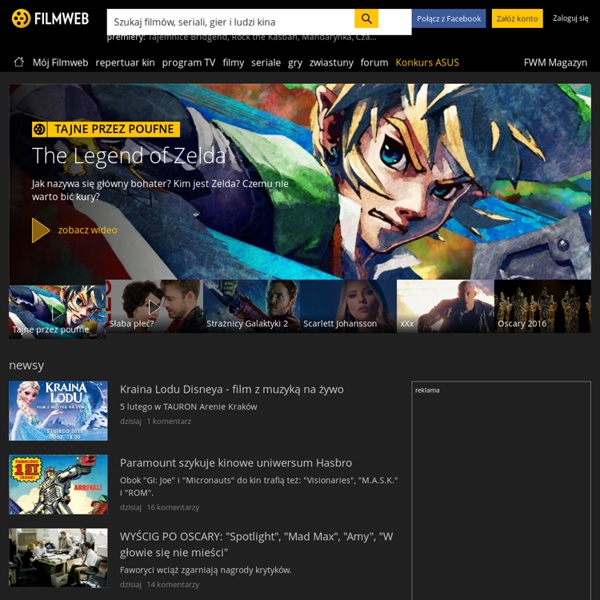Image resolution: width=600 pixels, height=600 pixels.
Task: Click the Połącz z Facebook button
Action: point(449,19)
